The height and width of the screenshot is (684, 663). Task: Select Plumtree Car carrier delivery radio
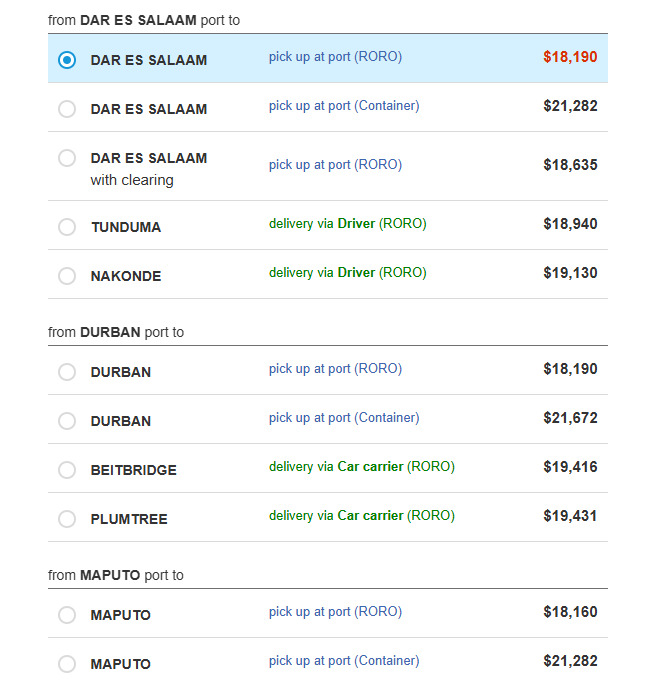click(x=67, y=519)
